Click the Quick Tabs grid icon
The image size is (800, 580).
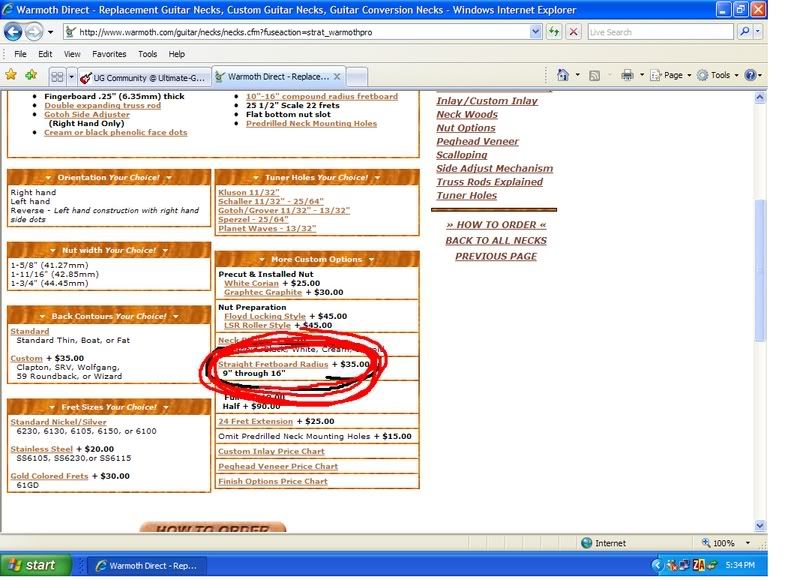click(57, 77)
